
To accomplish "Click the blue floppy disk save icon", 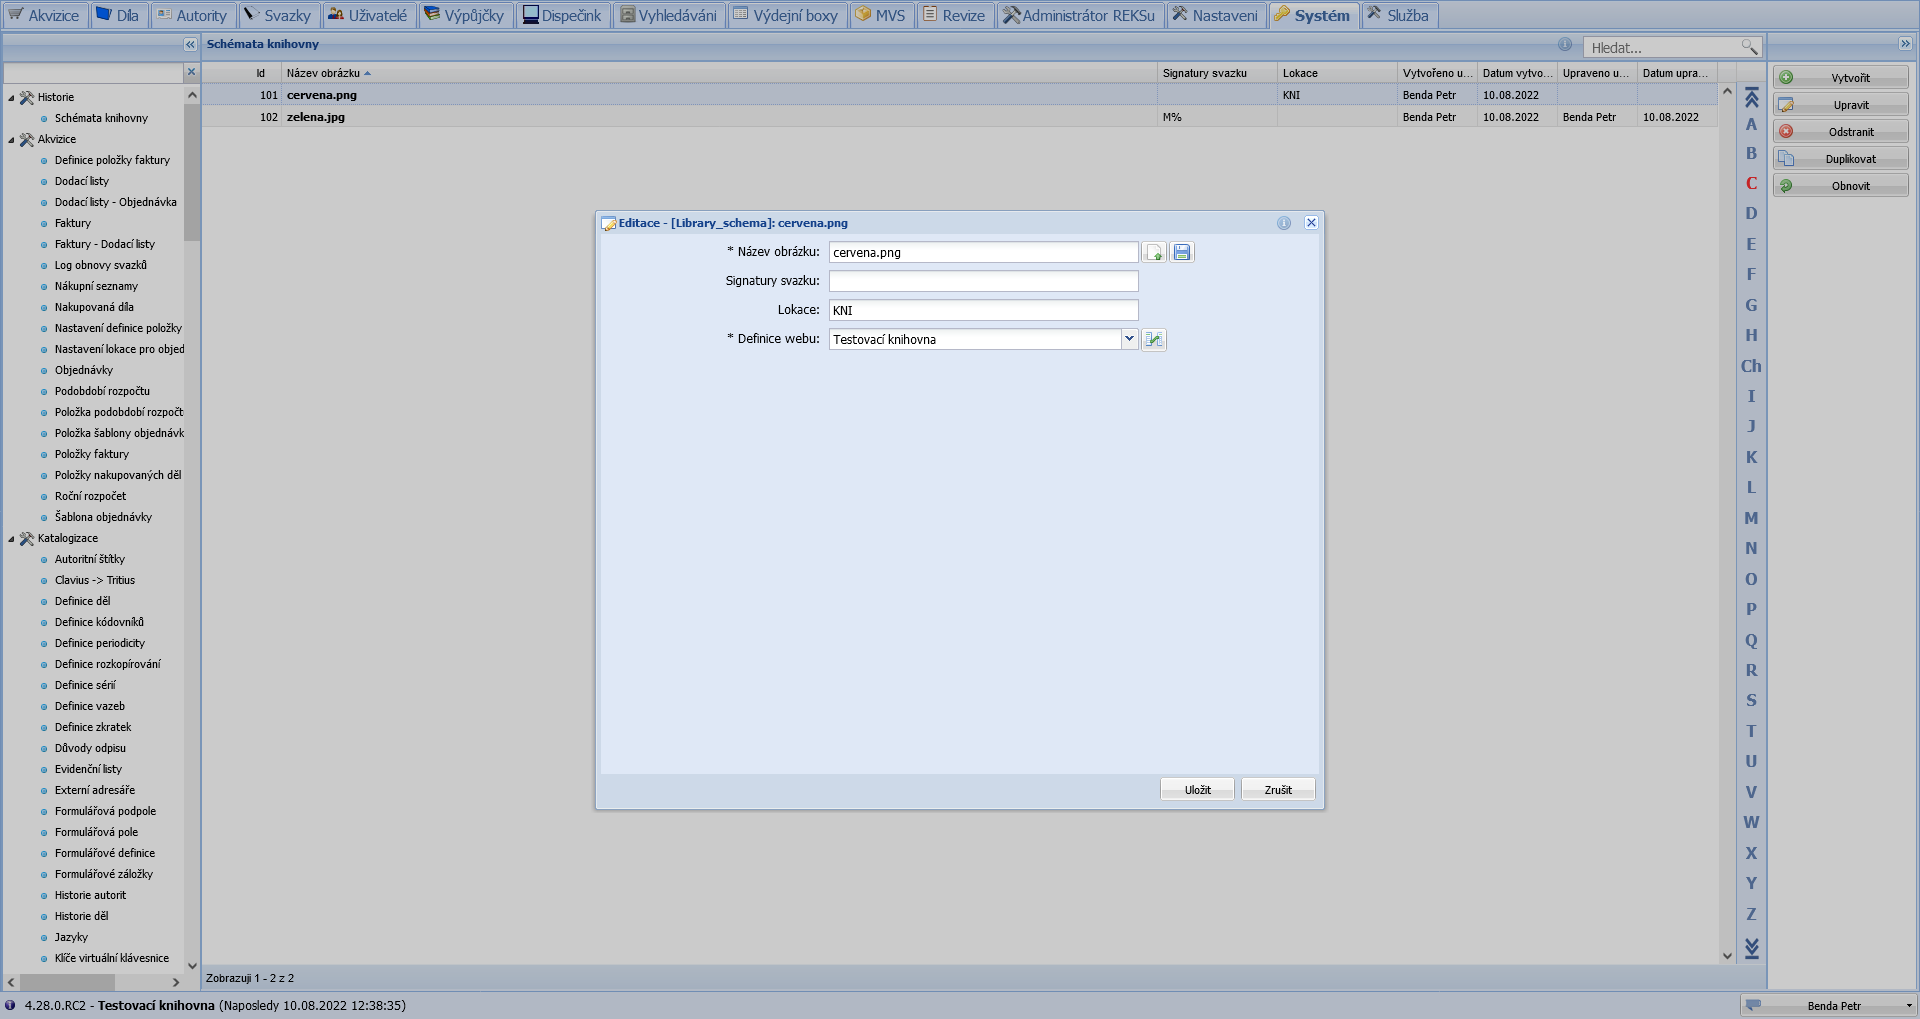I will pyautogui.click(x=1182, y=252).
